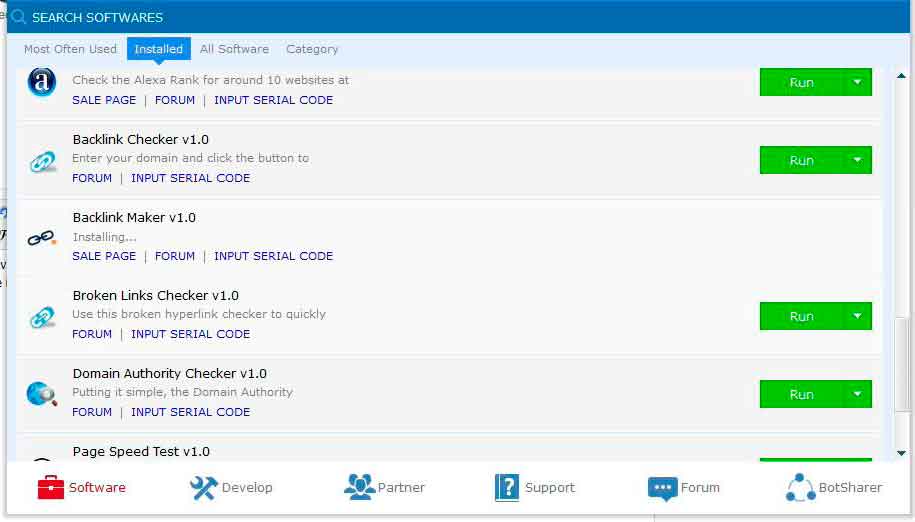Click the Alexa Rank software icon
915x522 pixels.
42,83
